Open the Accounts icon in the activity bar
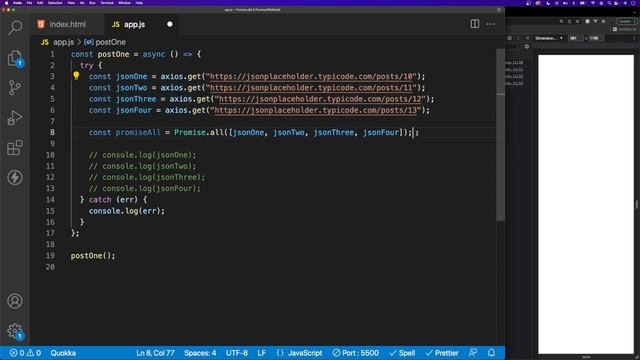 (15, 301)
